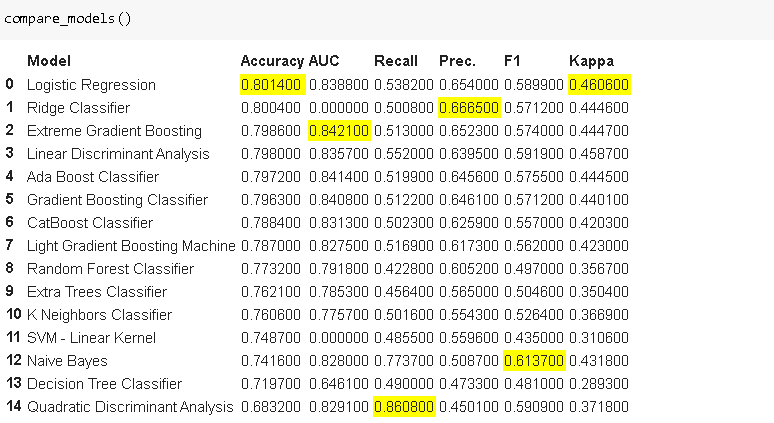774x423 pixels.
Task: Select the Accuracy column header
Action: click(x=272, y=61)
